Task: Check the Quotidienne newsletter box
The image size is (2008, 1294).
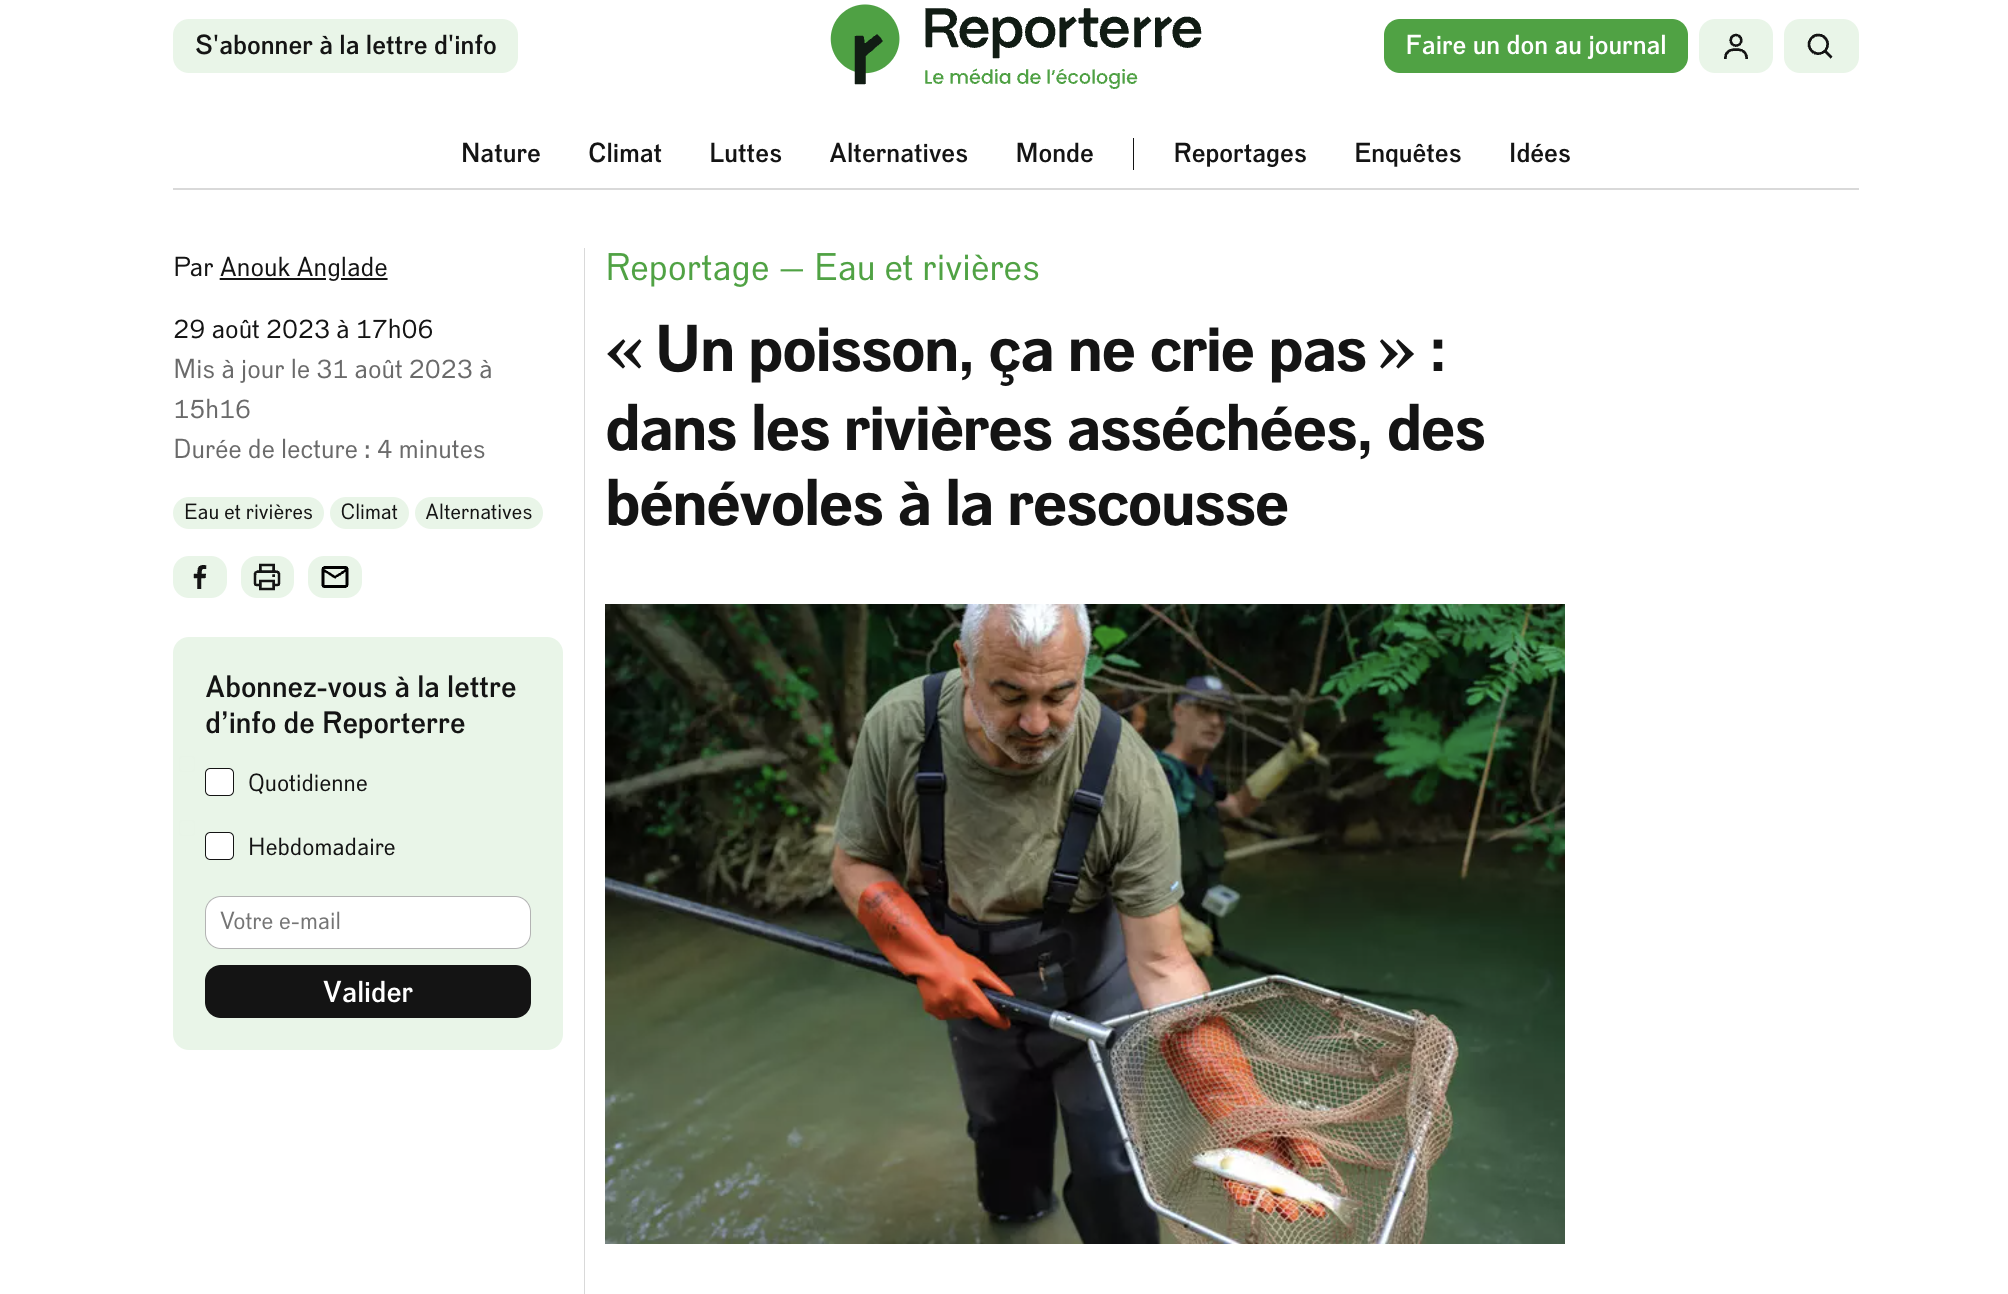Action: coord(220,782)
